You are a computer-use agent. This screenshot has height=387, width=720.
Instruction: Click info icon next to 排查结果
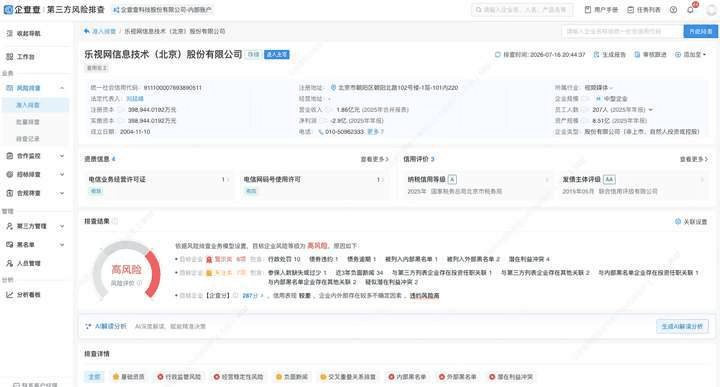(x=115, y=221)
